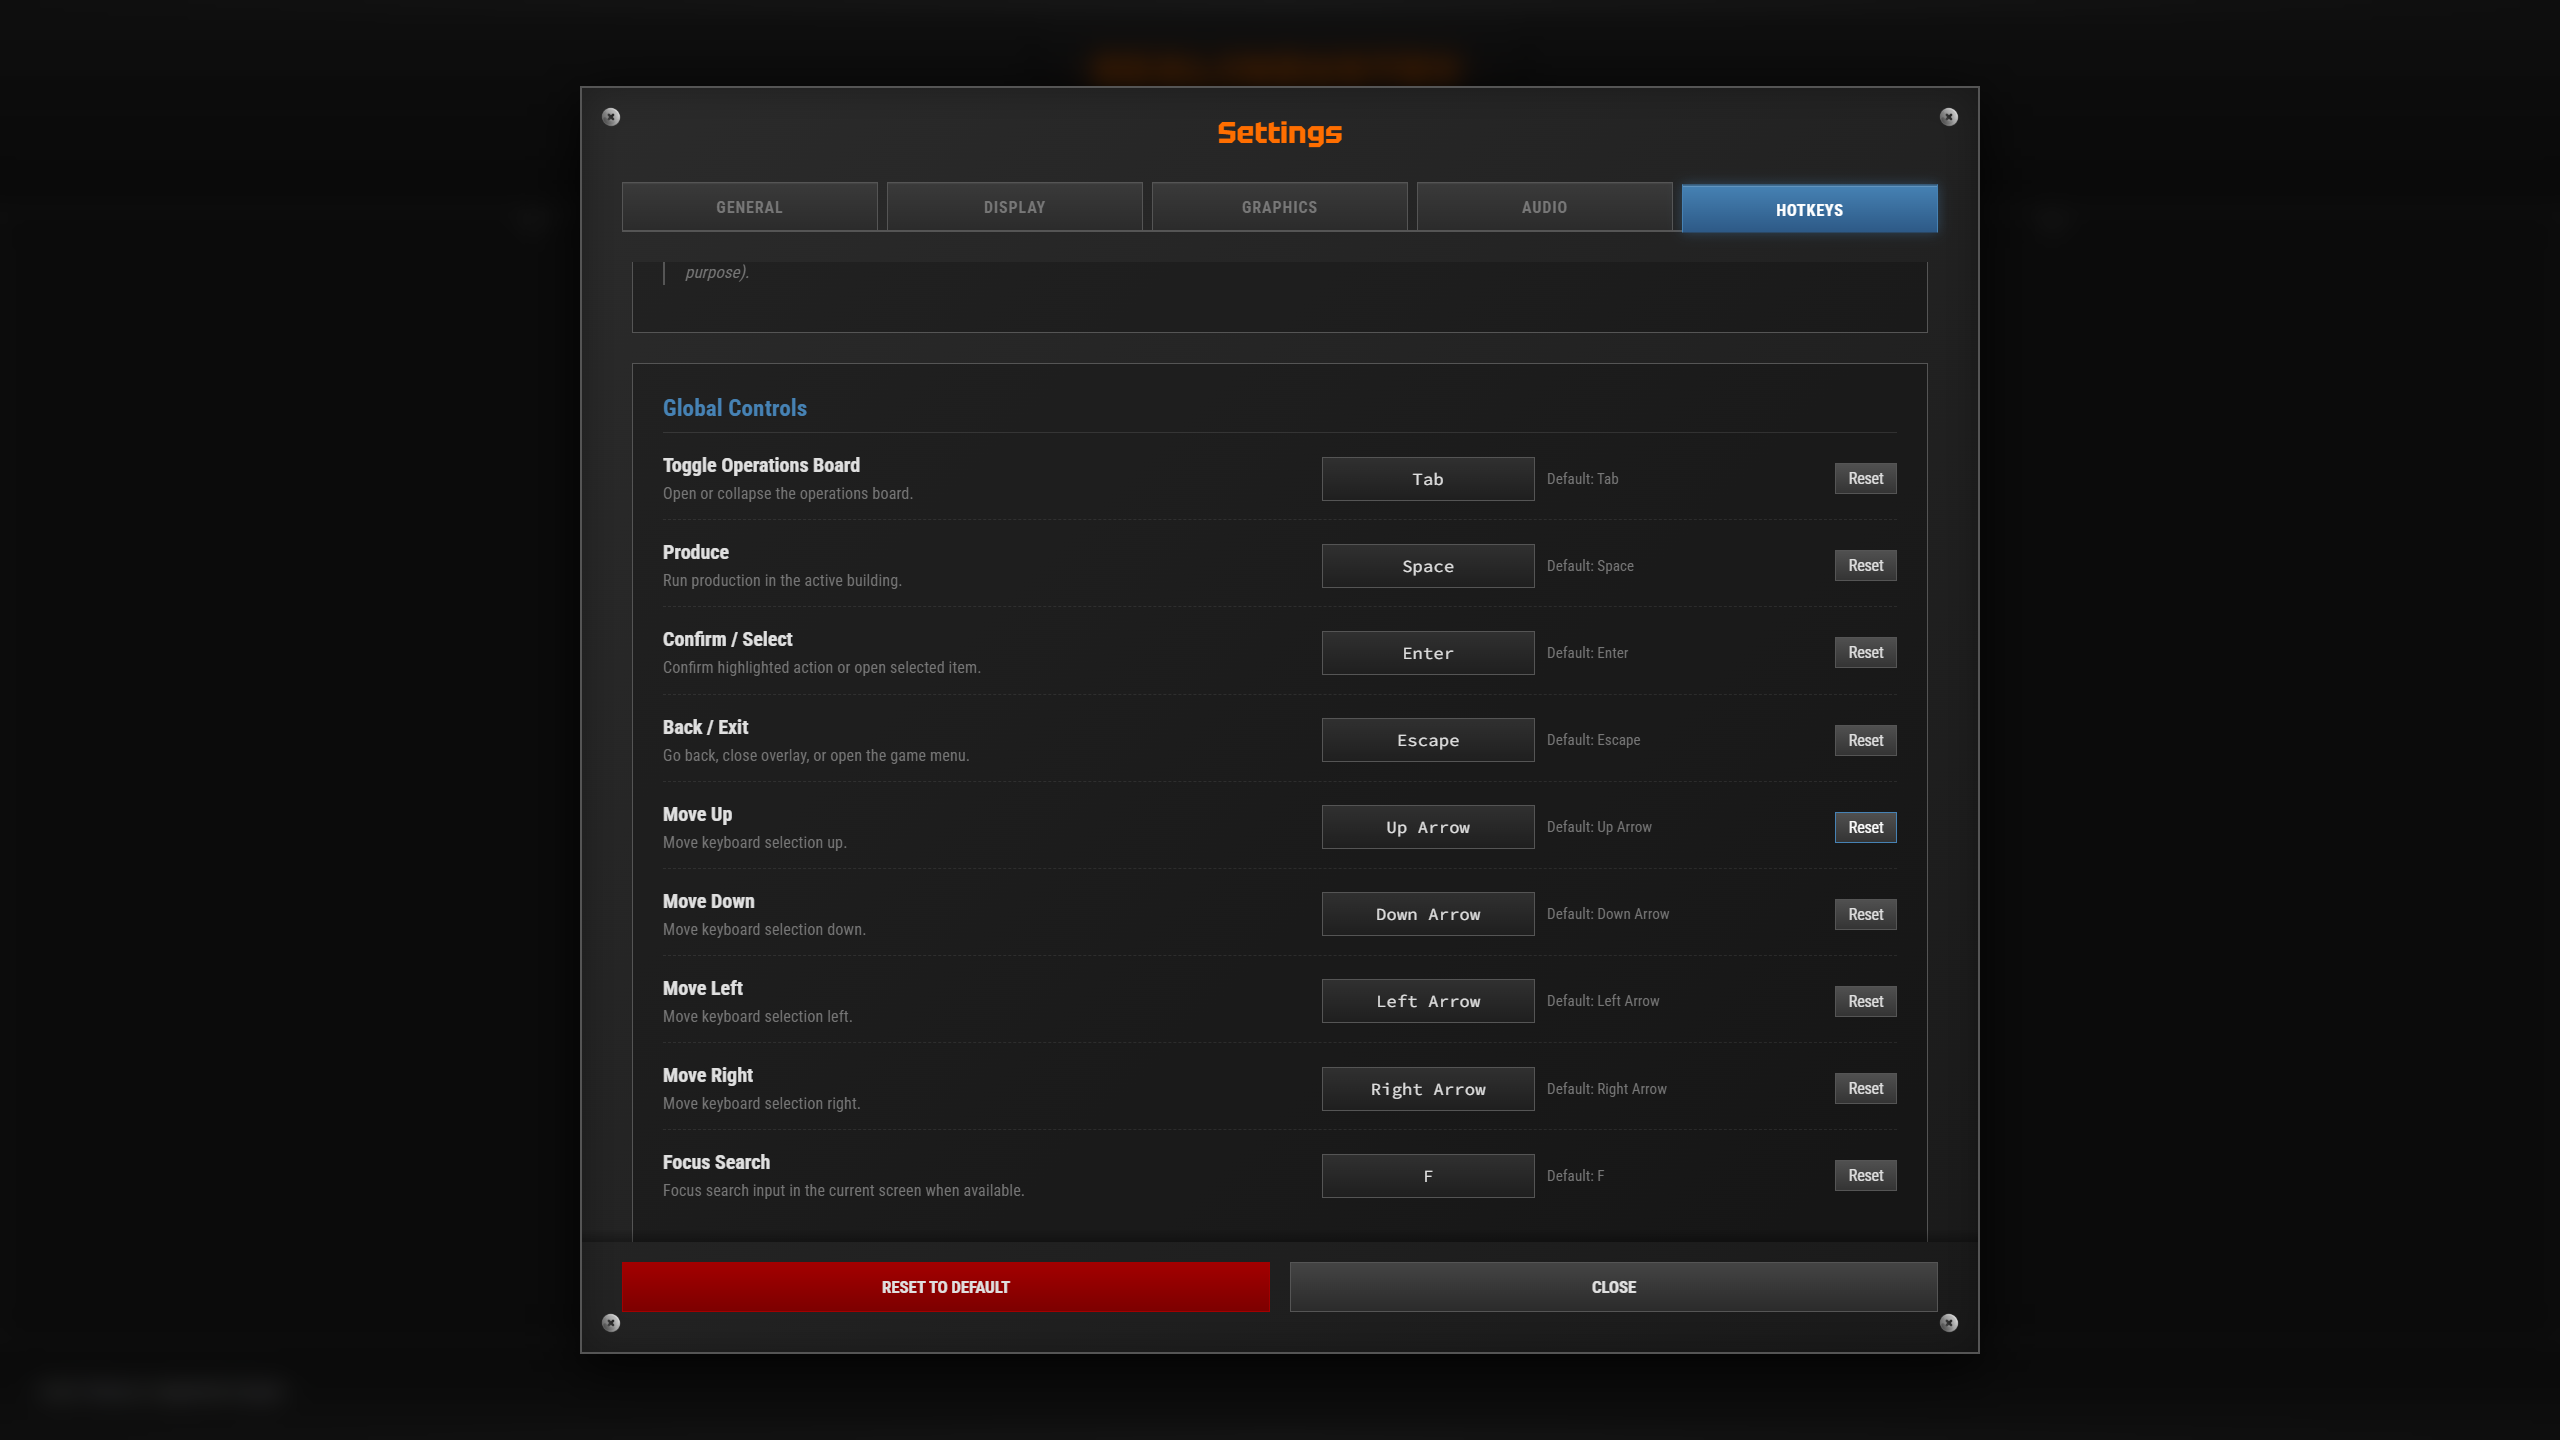Click the 'Default: Tab' label
Image resolution: width=2560 pixels, height=1440 pixels.
coord(1582,479)
